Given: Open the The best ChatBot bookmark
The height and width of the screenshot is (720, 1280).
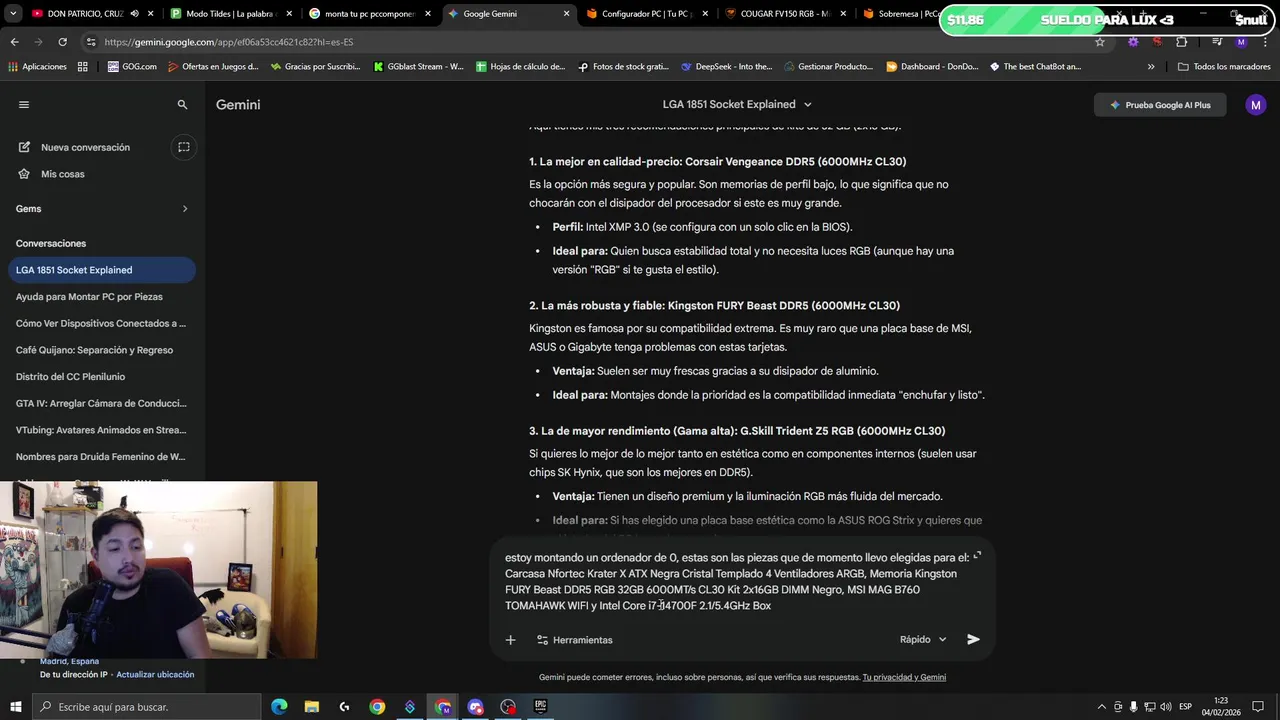Looking at the screenshot, I should (1035, 67).
